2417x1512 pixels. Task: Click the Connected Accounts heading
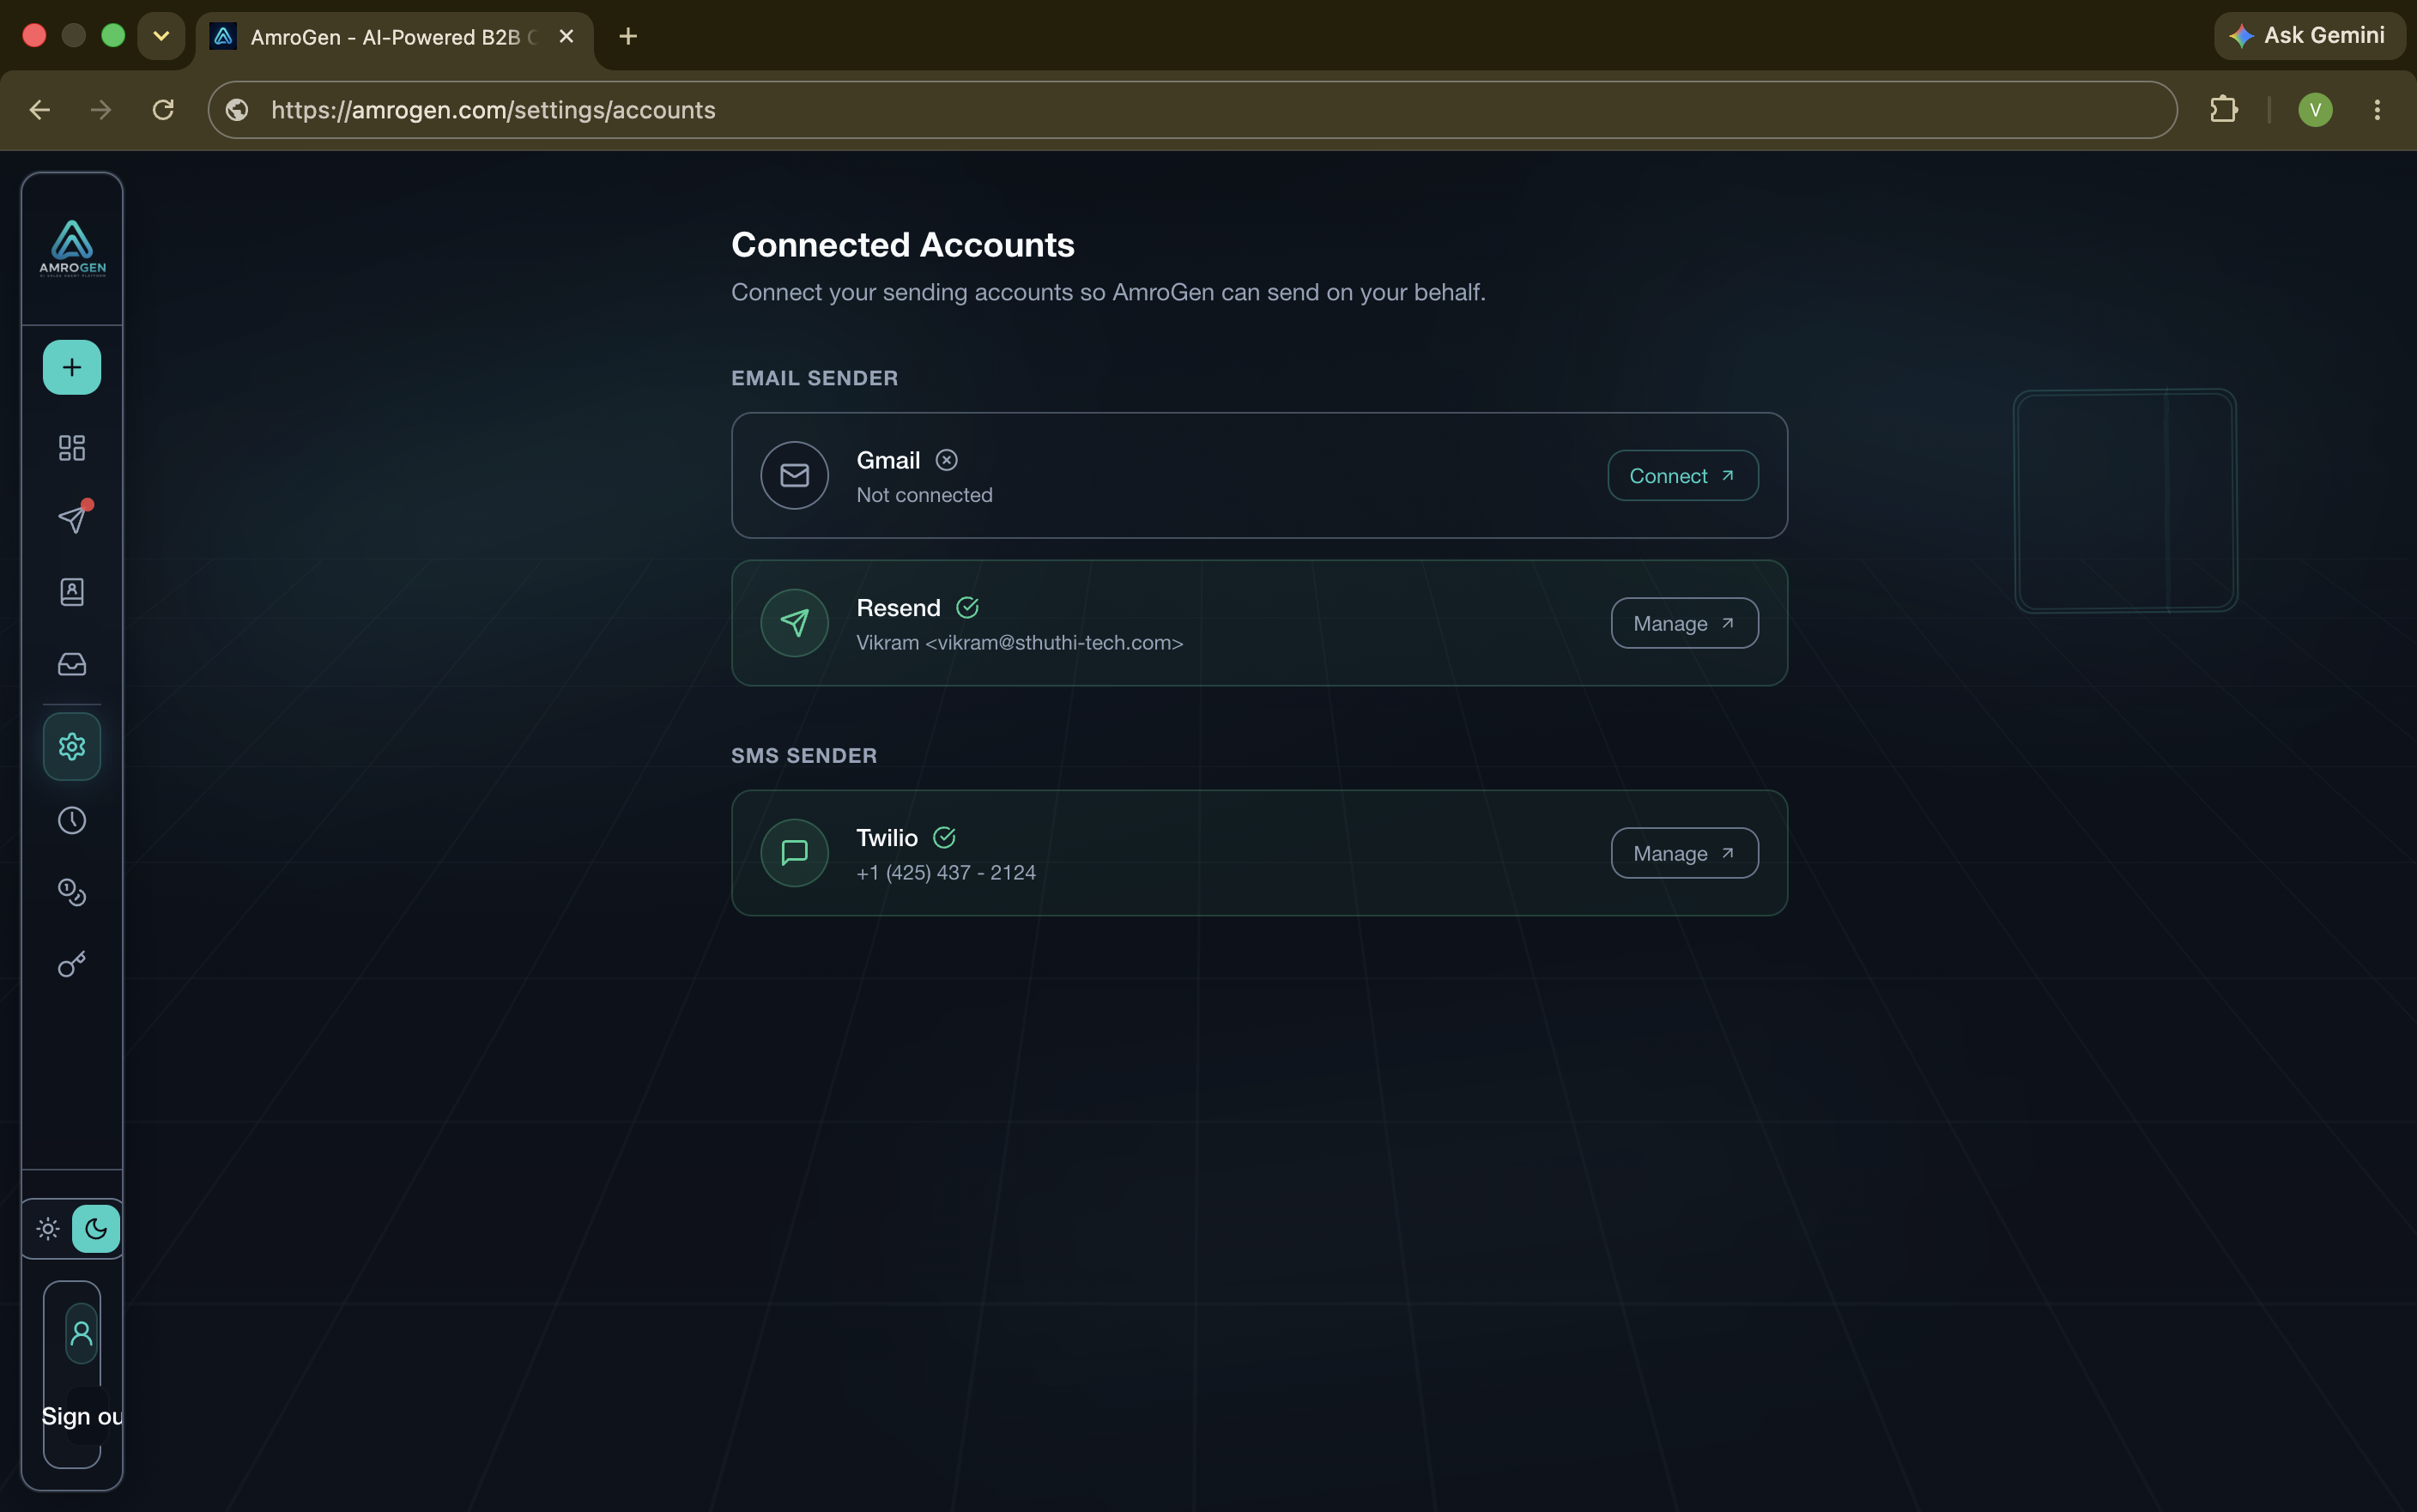tap(902, 245)
